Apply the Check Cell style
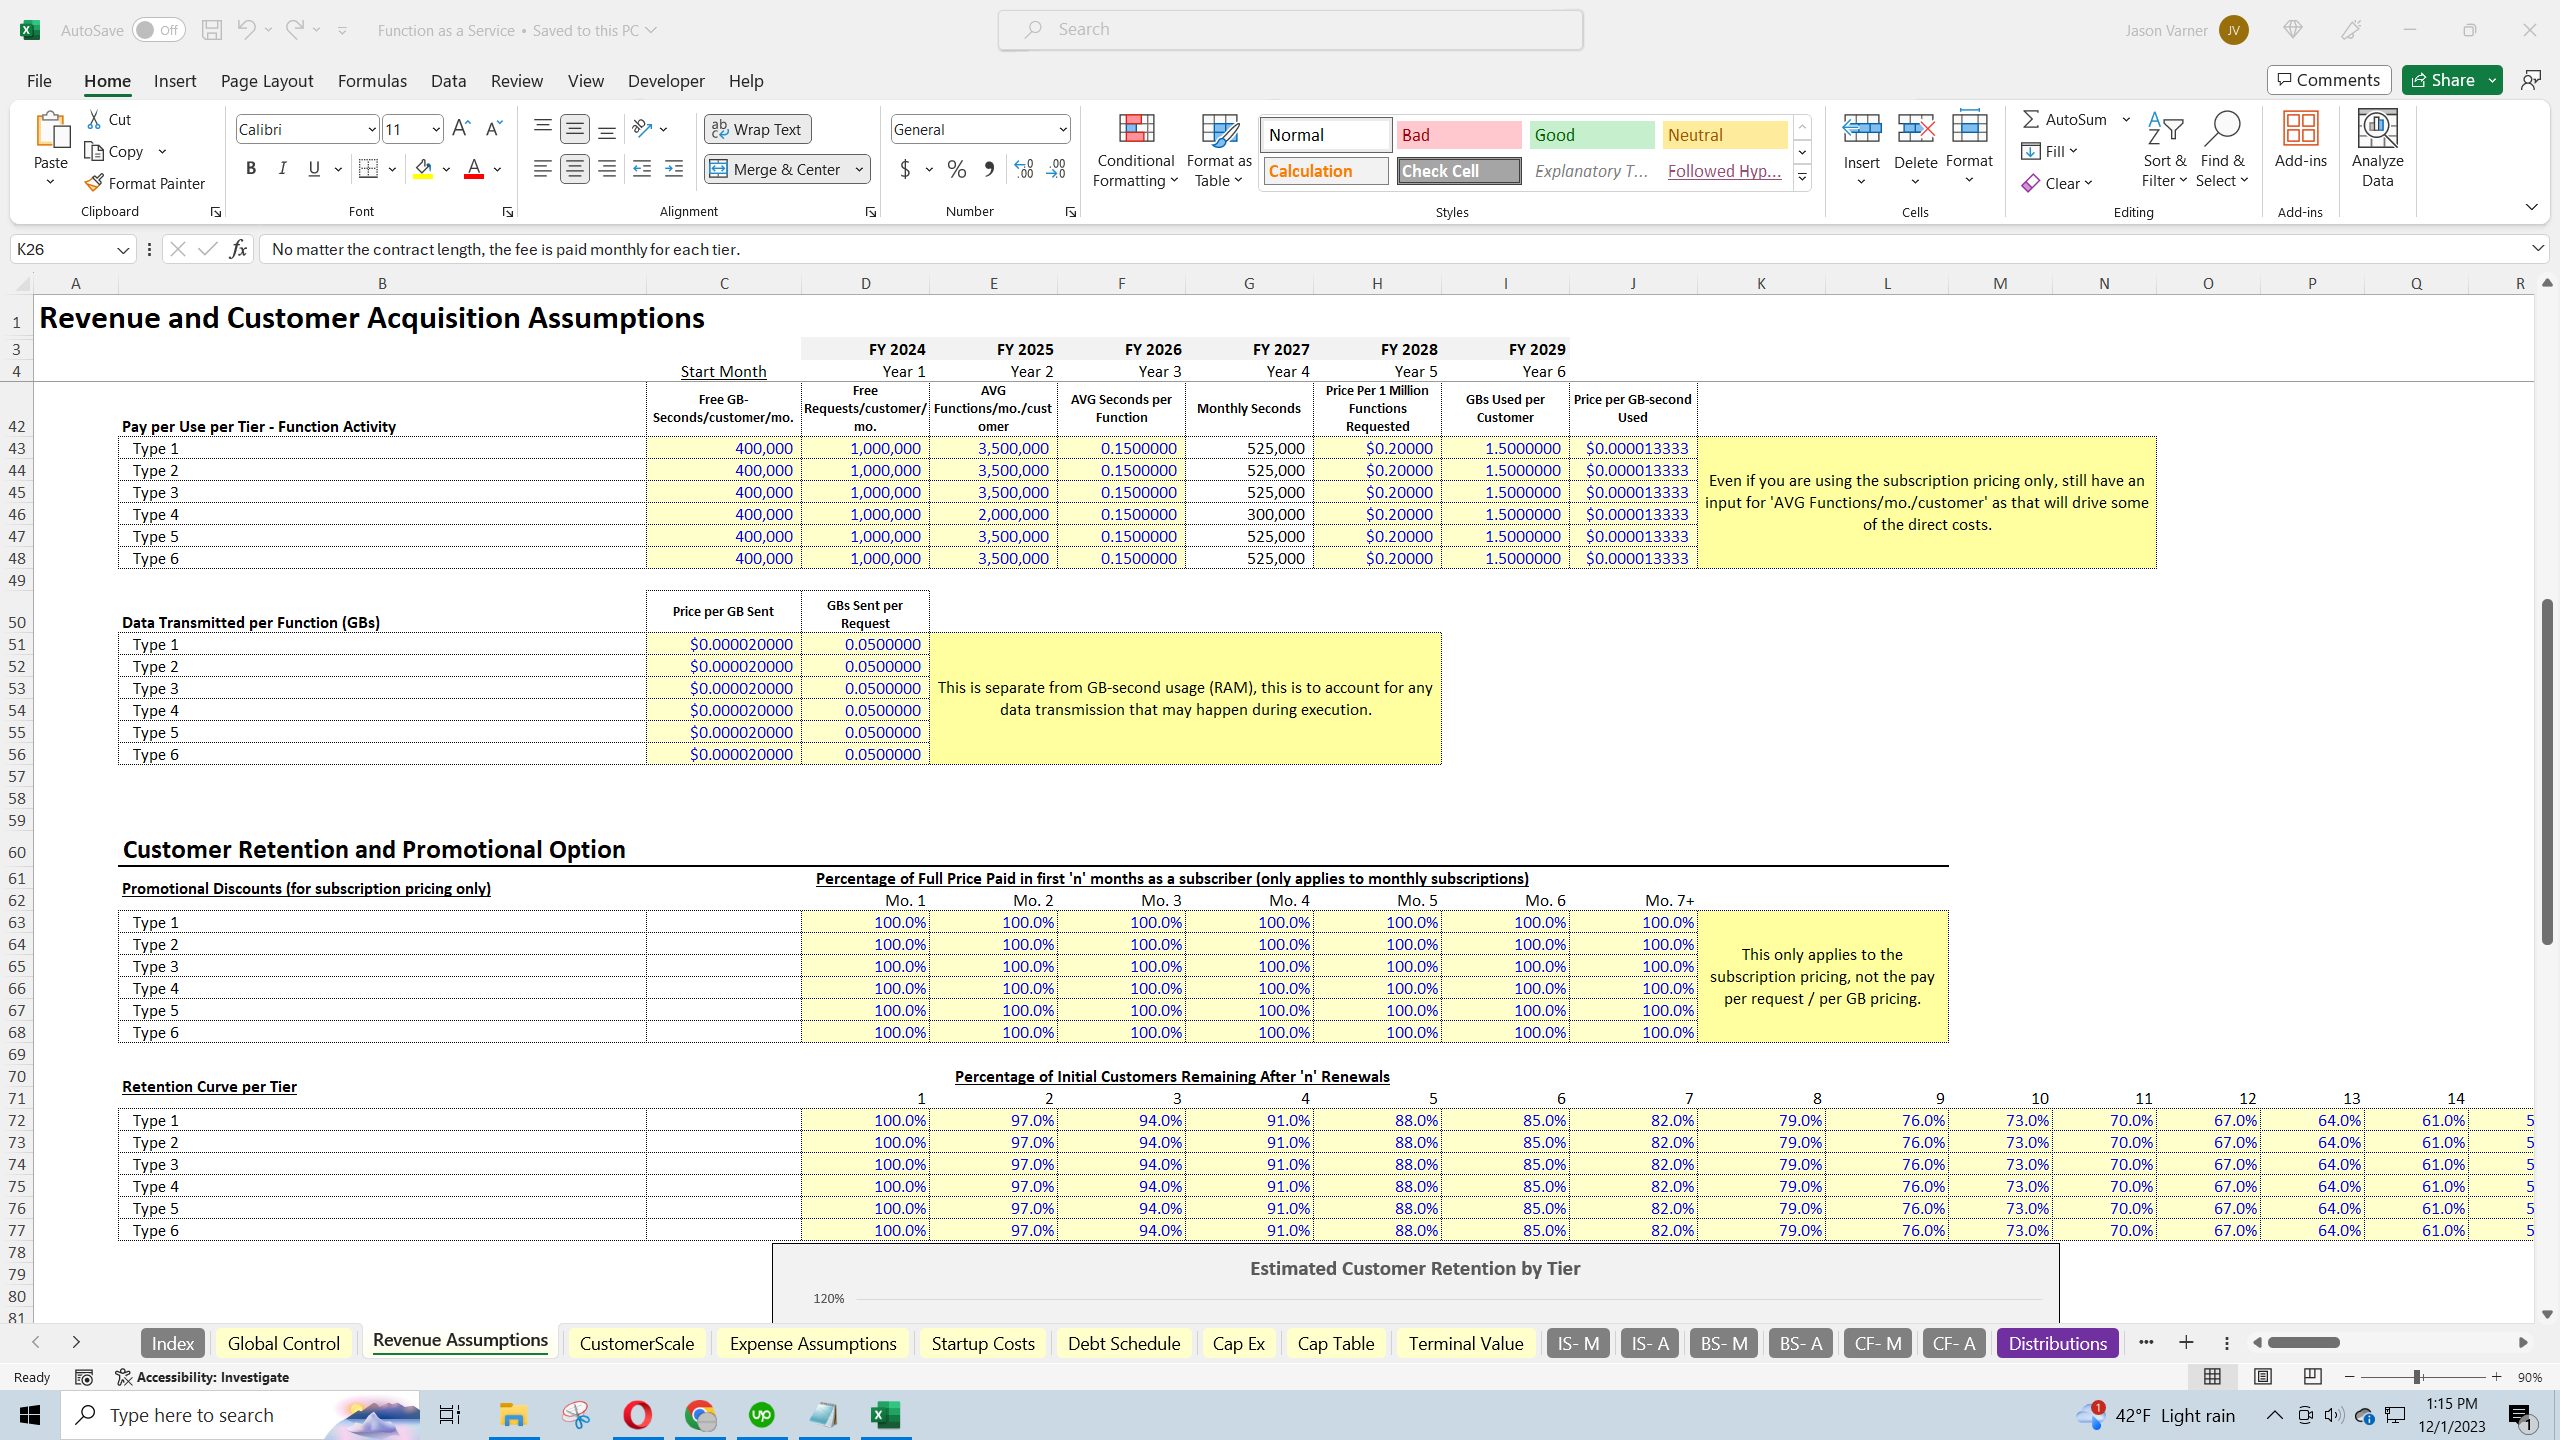2560x1440 pixels. pos(1458,171)
